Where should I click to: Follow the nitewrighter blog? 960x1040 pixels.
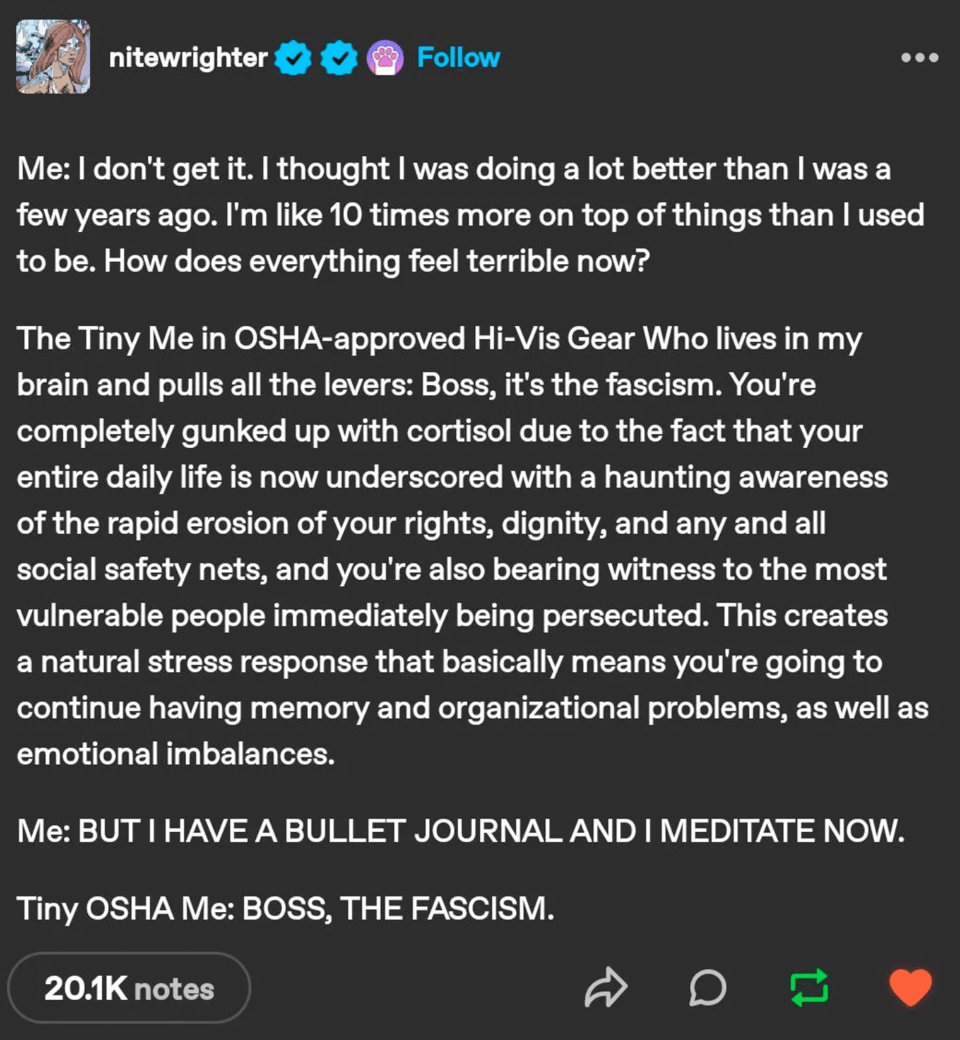(458, 57)
